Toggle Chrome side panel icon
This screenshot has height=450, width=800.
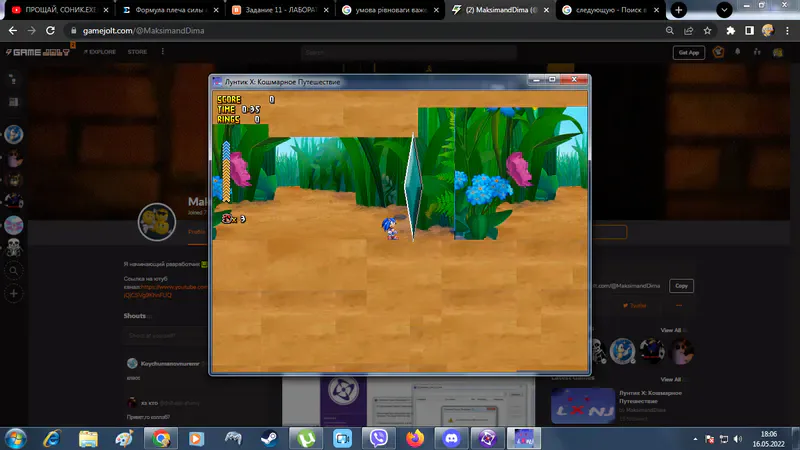(749, 31)
